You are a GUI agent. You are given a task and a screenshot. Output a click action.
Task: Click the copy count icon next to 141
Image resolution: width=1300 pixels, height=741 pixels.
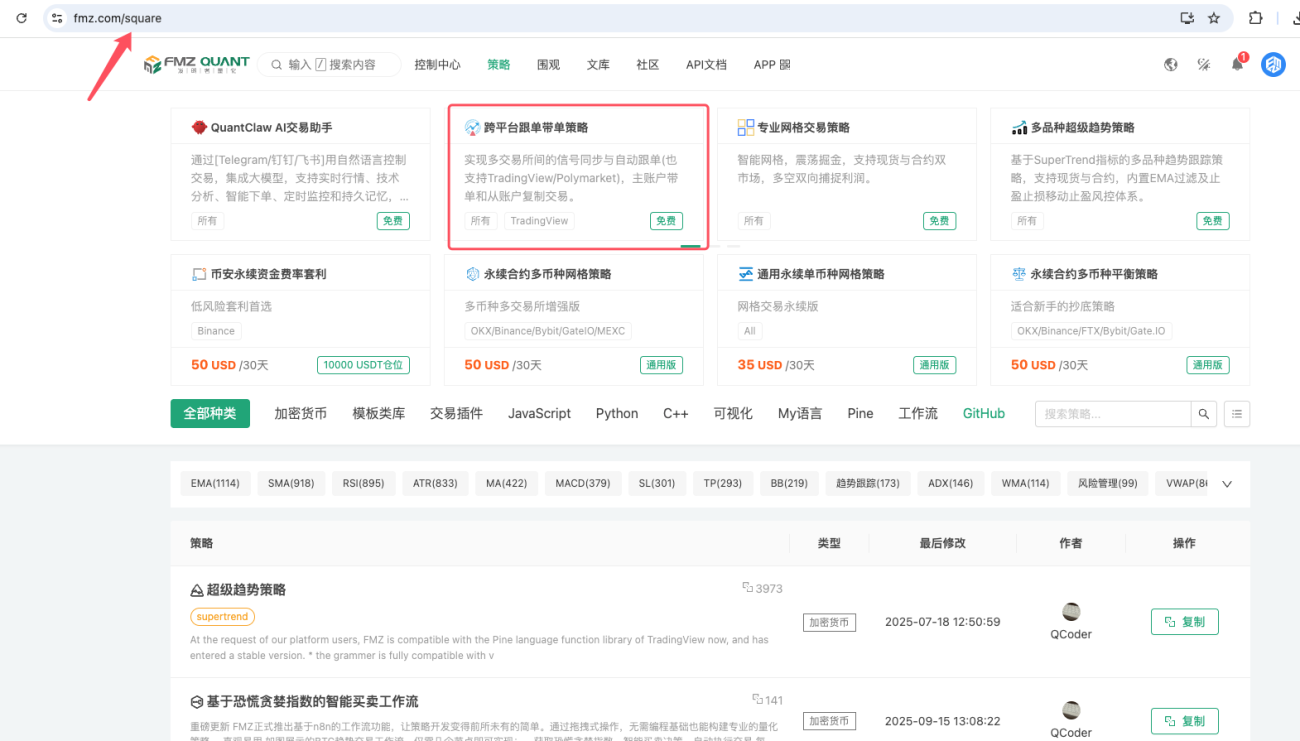pos(757,699)
